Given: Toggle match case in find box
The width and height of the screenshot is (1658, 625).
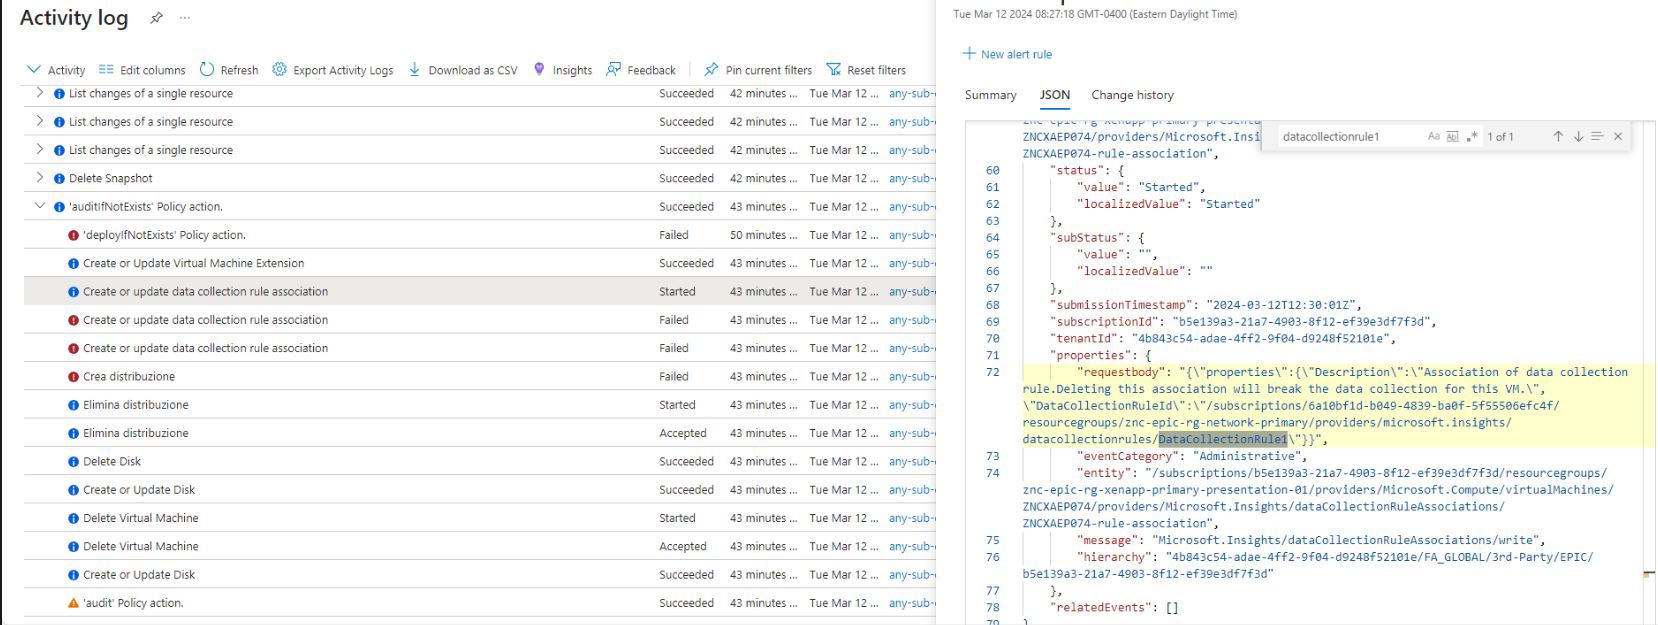Looking at the screenshot, I should coord(1433,136).
